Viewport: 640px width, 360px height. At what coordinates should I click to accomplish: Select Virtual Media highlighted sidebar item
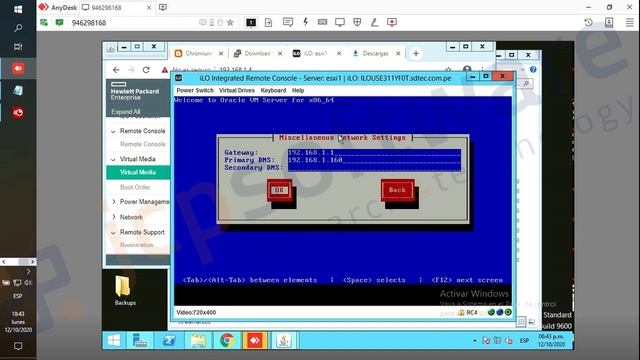click(138, 172)
